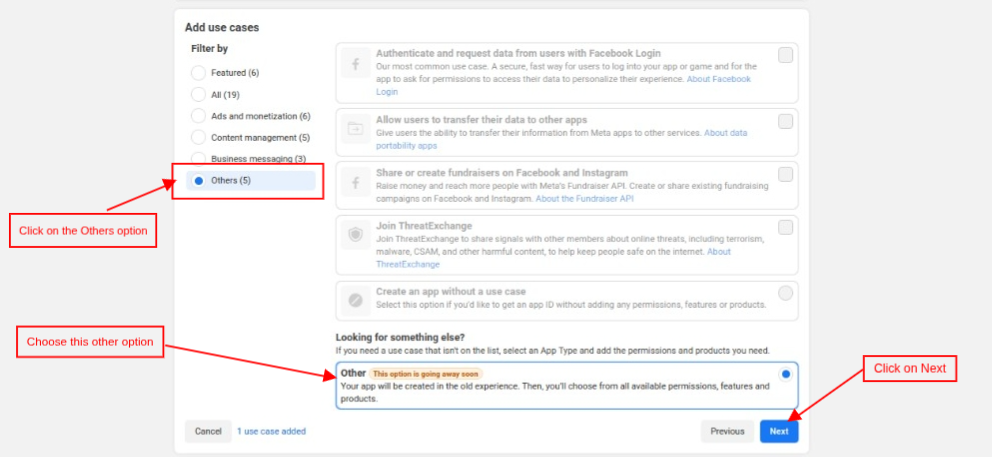This screenshot has height=457, width=993.
Task: Click the Facebook logo icon for Facebook Login
Action: point(356,63)
